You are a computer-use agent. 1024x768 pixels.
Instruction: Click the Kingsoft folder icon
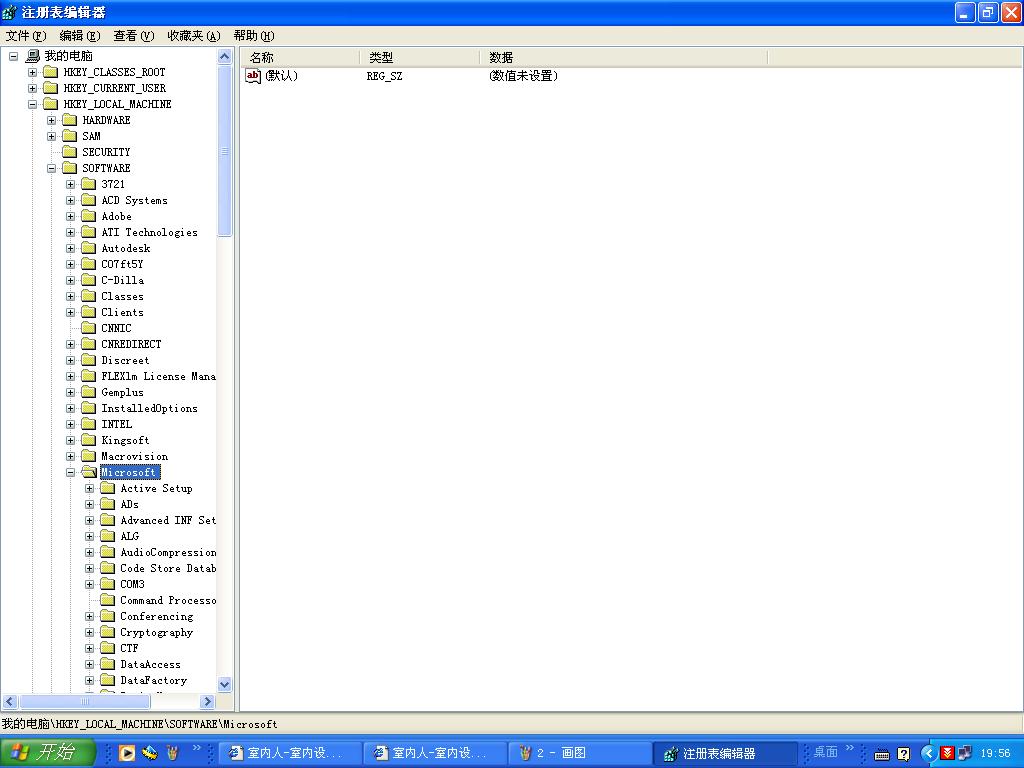point(89,440)
